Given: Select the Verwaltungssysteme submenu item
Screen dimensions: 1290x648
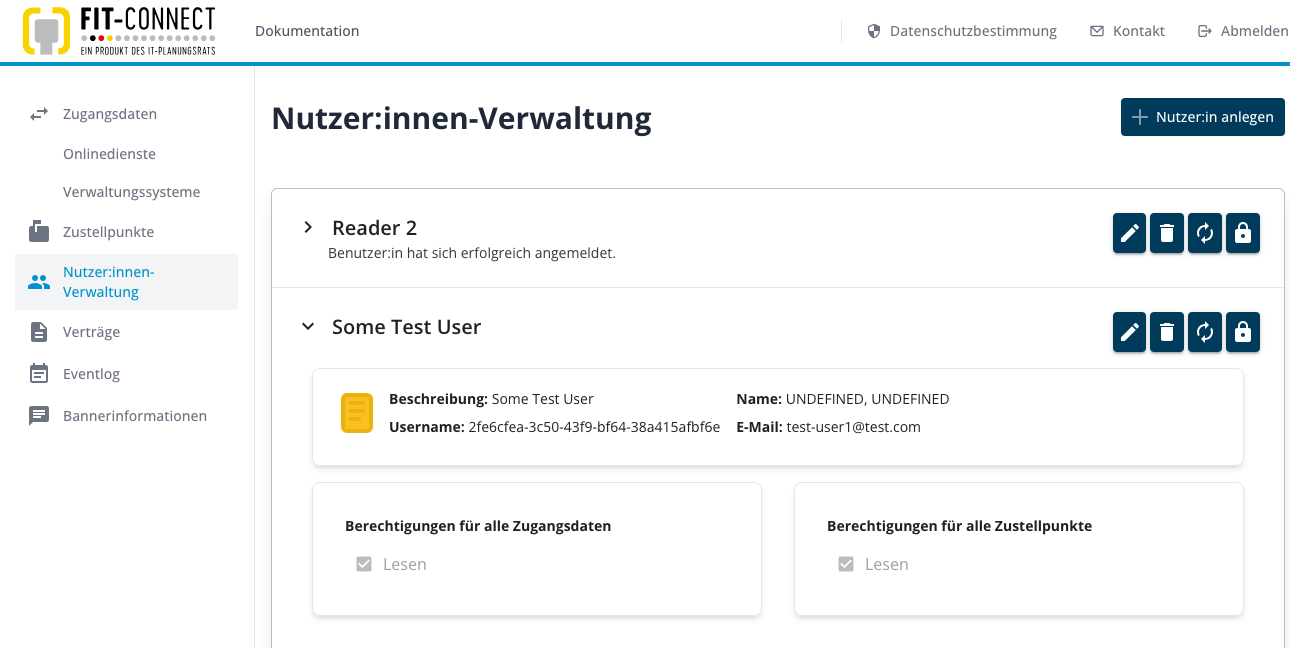Looking at the screenshot, I should (131, 192).
